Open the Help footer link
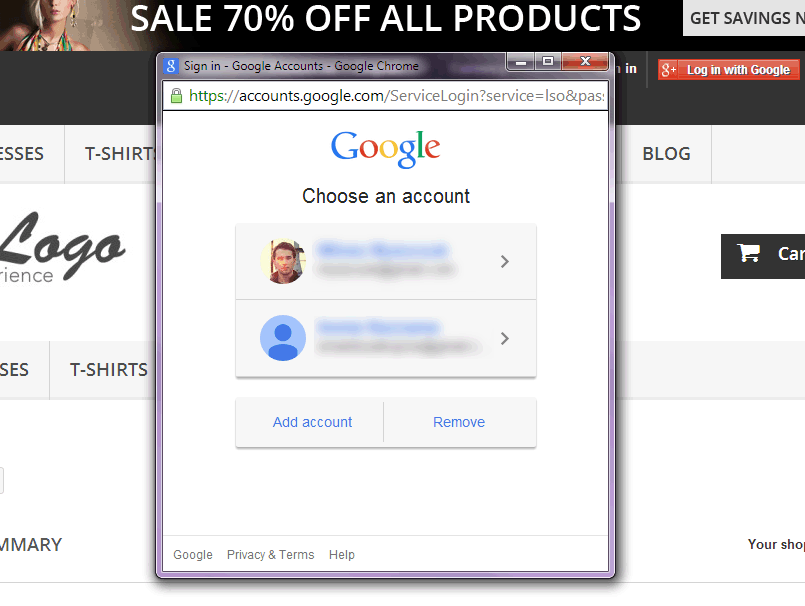This screenshot has width=805, height=606. click(342, 555)
